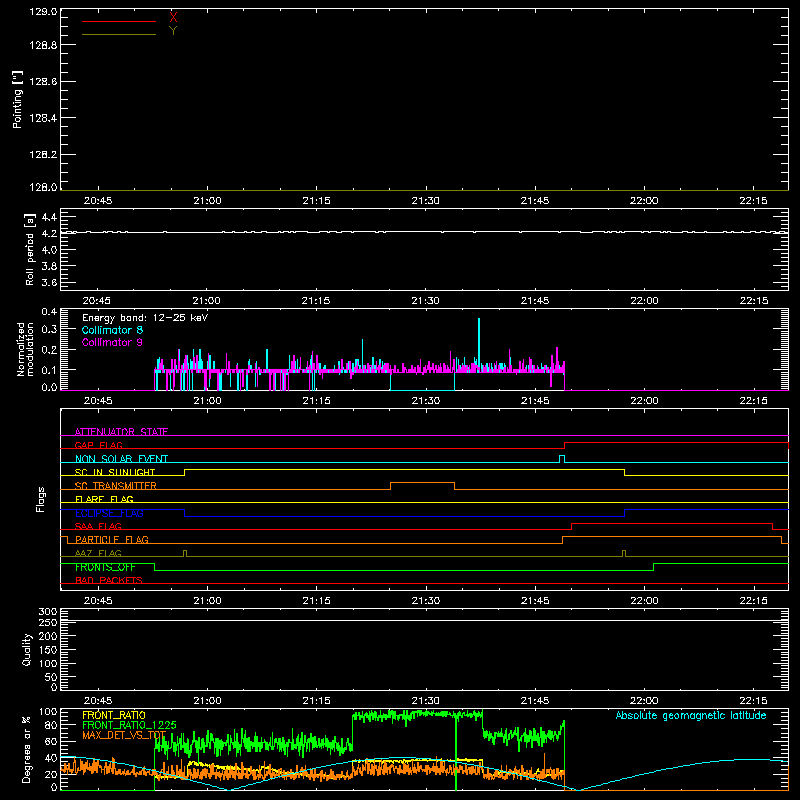
Task: Click the 'GAP_FLAG' flag label
Action: [98, 445]
